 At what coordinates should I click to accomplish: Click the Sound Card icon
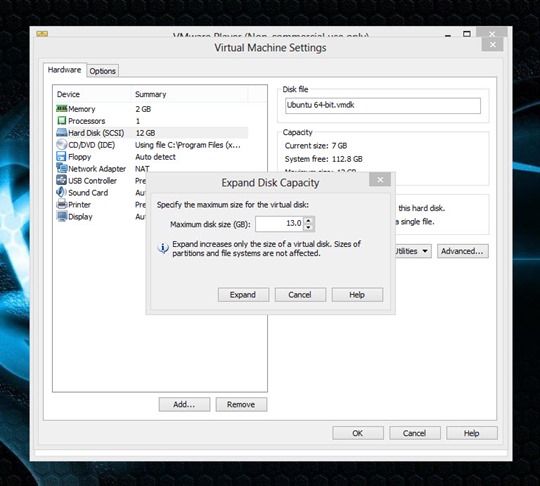(x=61, y=192)
